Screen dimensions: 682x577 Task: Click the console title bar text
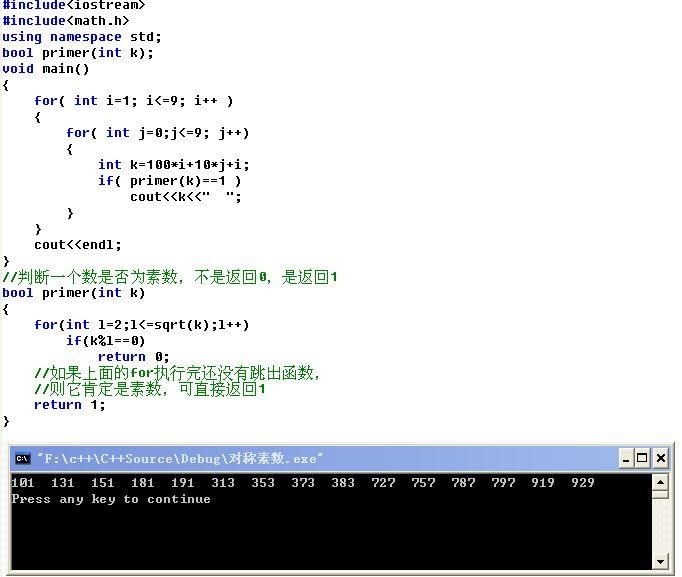point(180,458)
